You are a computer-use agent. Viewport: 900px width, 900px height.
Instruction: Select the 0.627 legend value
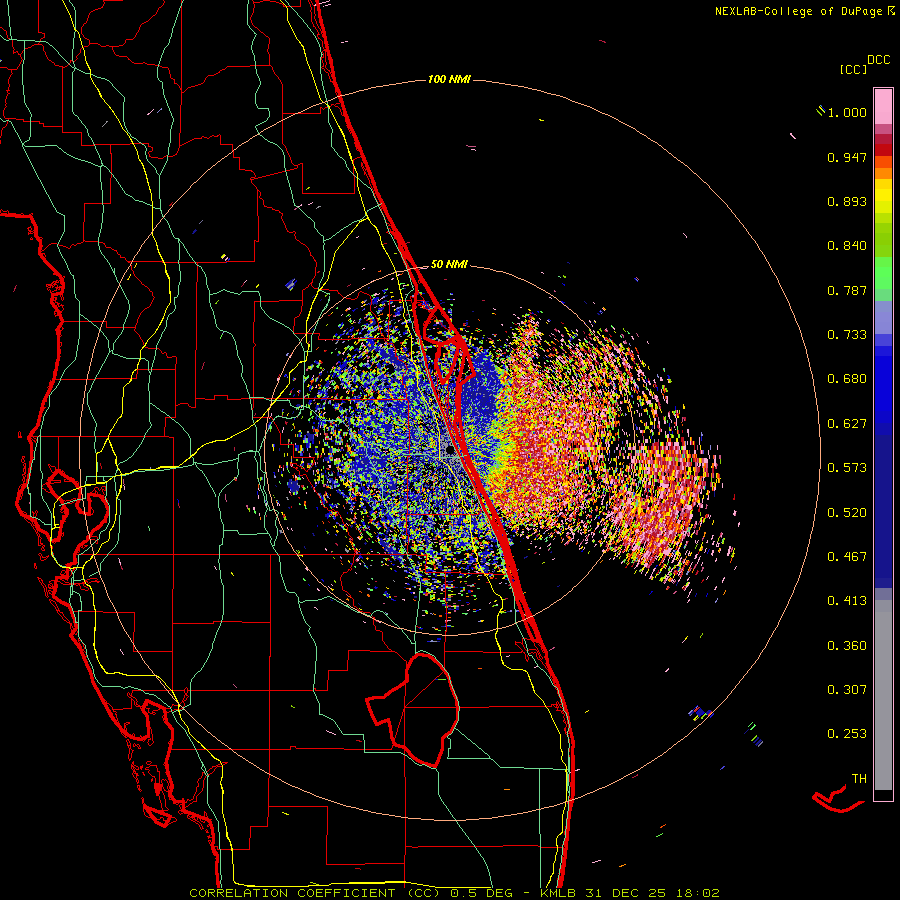847,424
